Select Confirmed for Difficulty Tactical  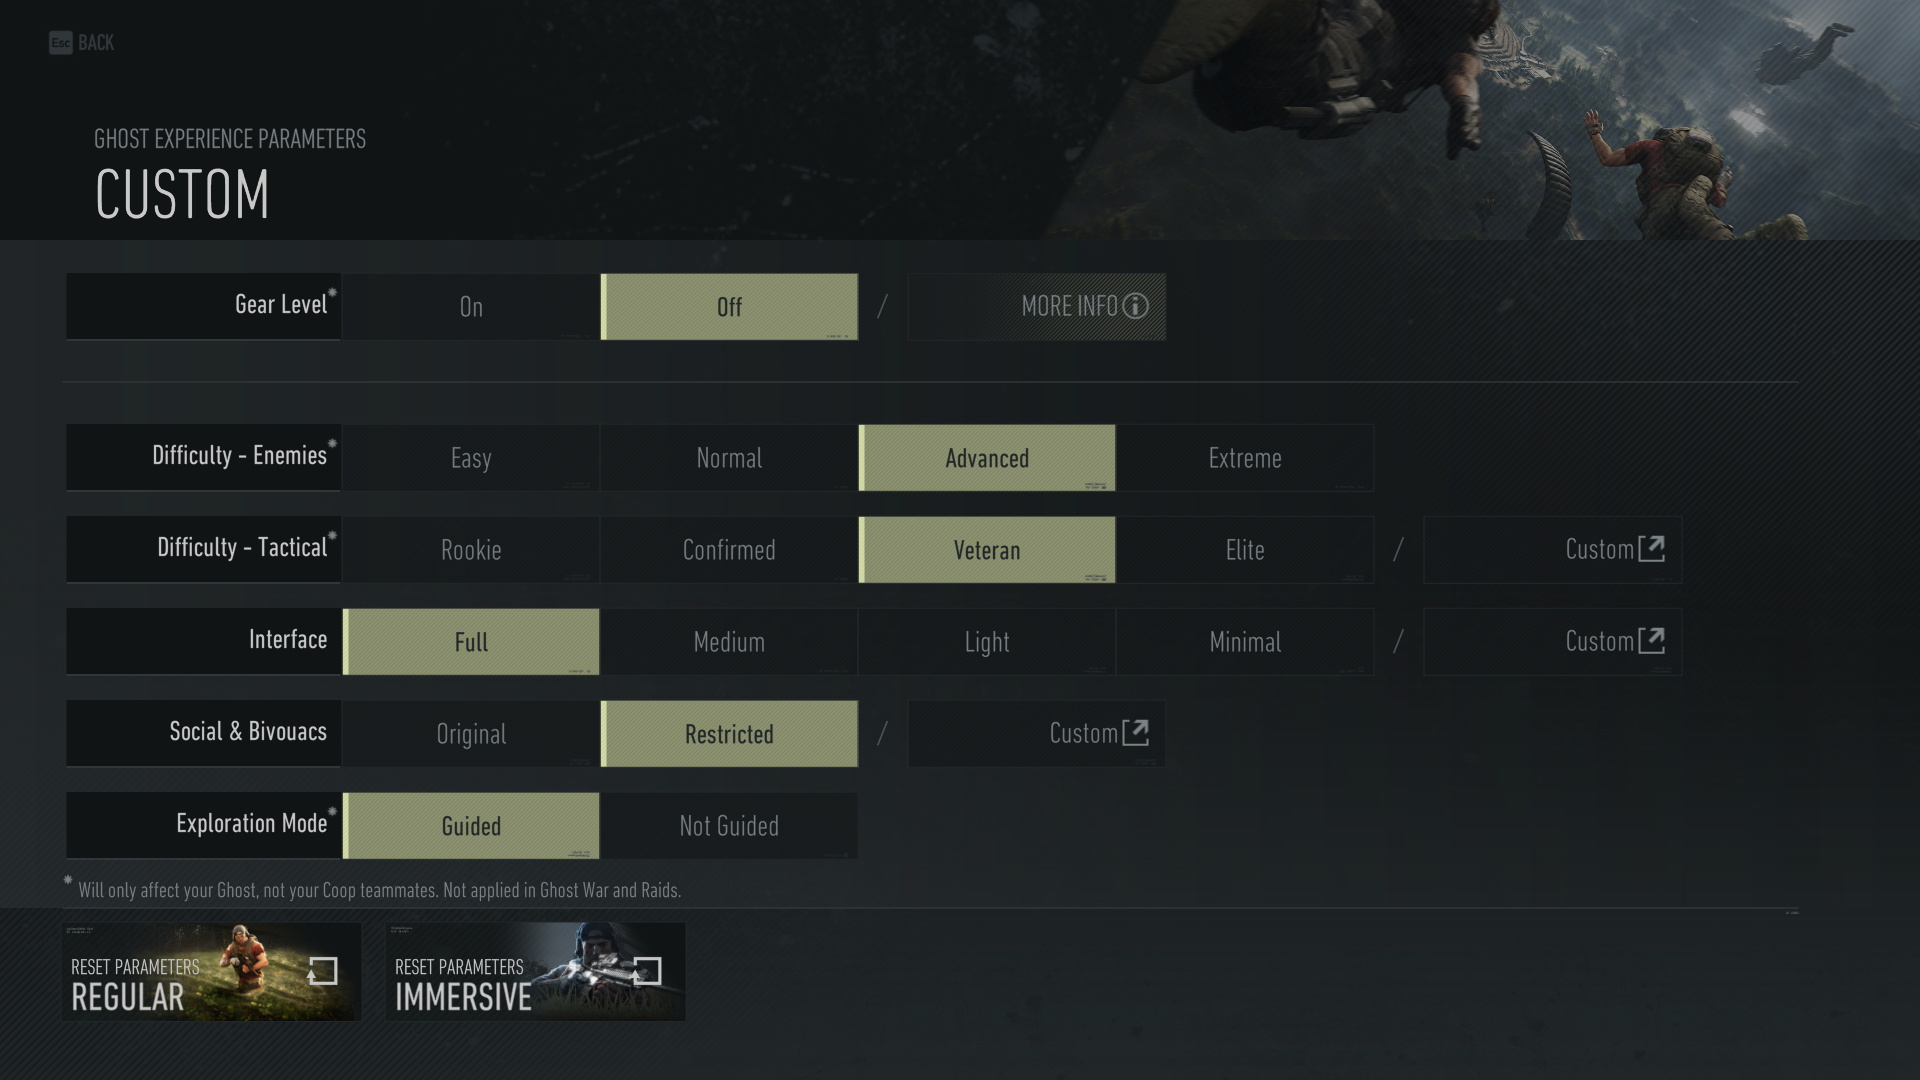point(729,549)
